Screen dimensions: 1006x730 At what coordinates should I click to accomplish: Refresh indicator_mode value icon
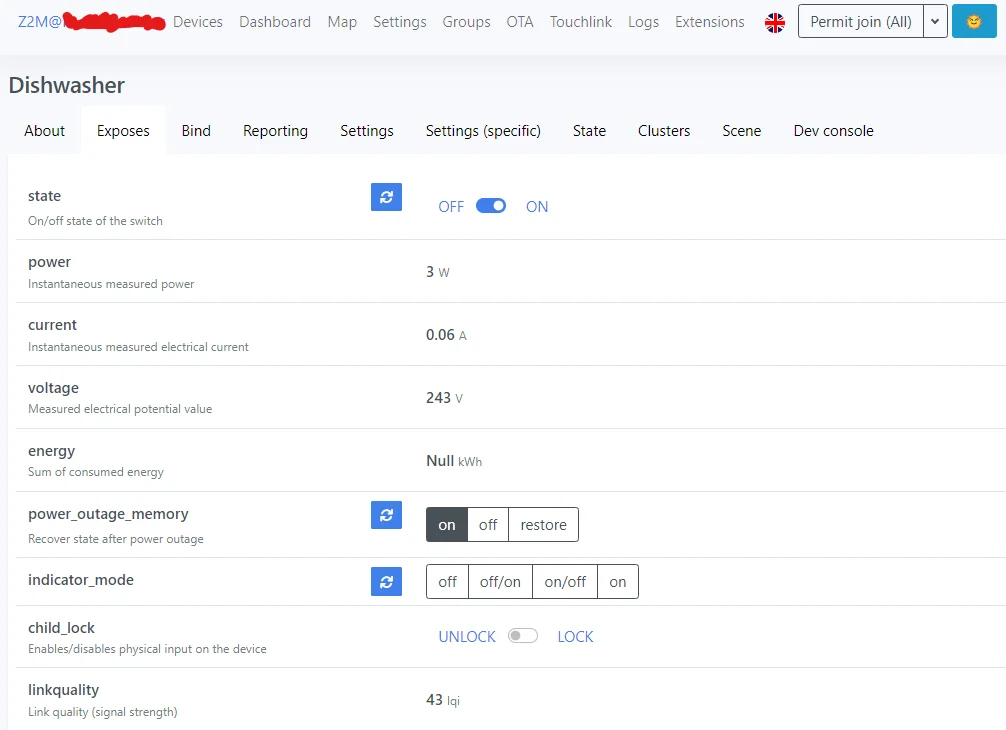386,581
